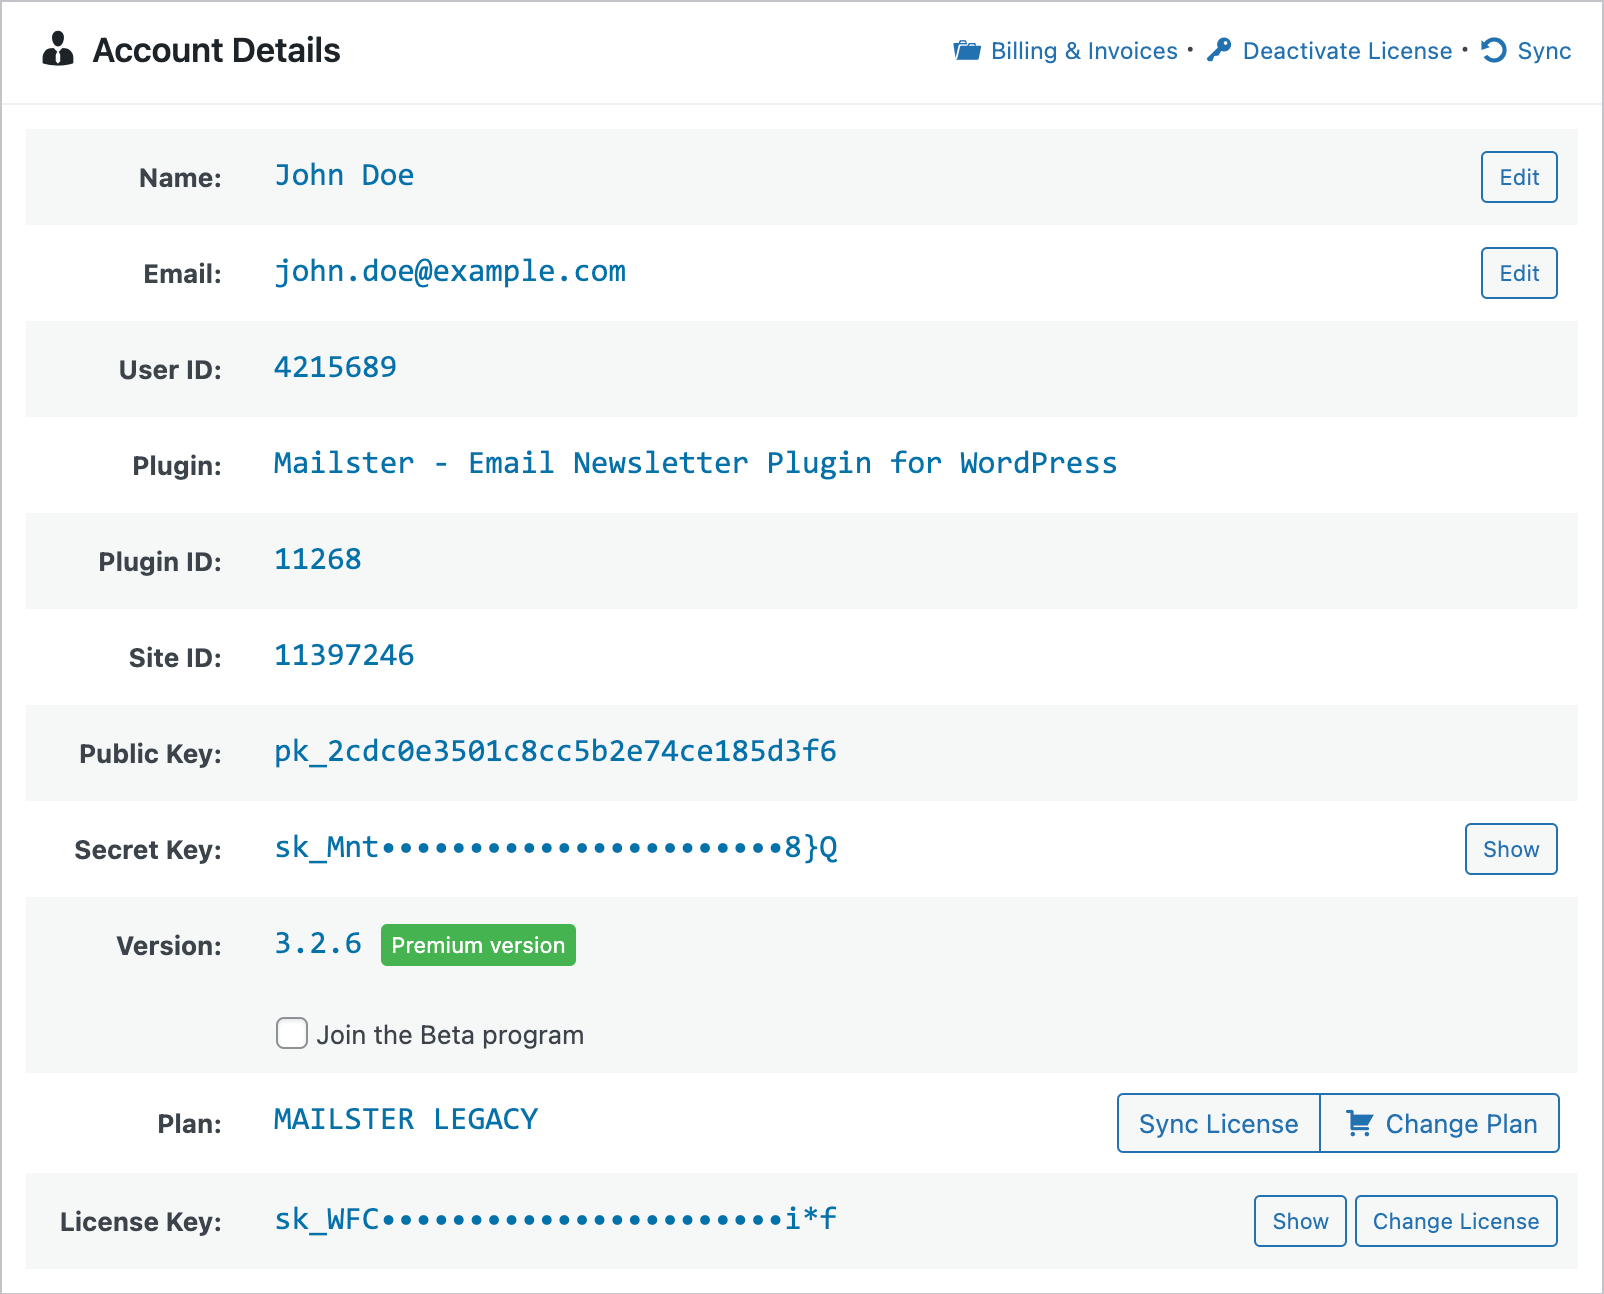This screenshot has height=1294, width=1604.
Task: Click Deactivate License
Action: pos(1345,50)
